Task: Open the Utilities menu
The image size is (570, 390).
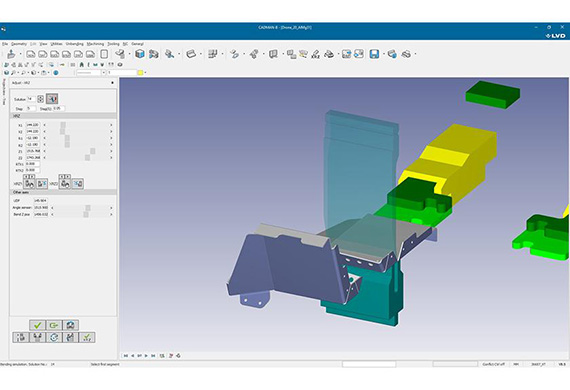Action: point(56,44)
